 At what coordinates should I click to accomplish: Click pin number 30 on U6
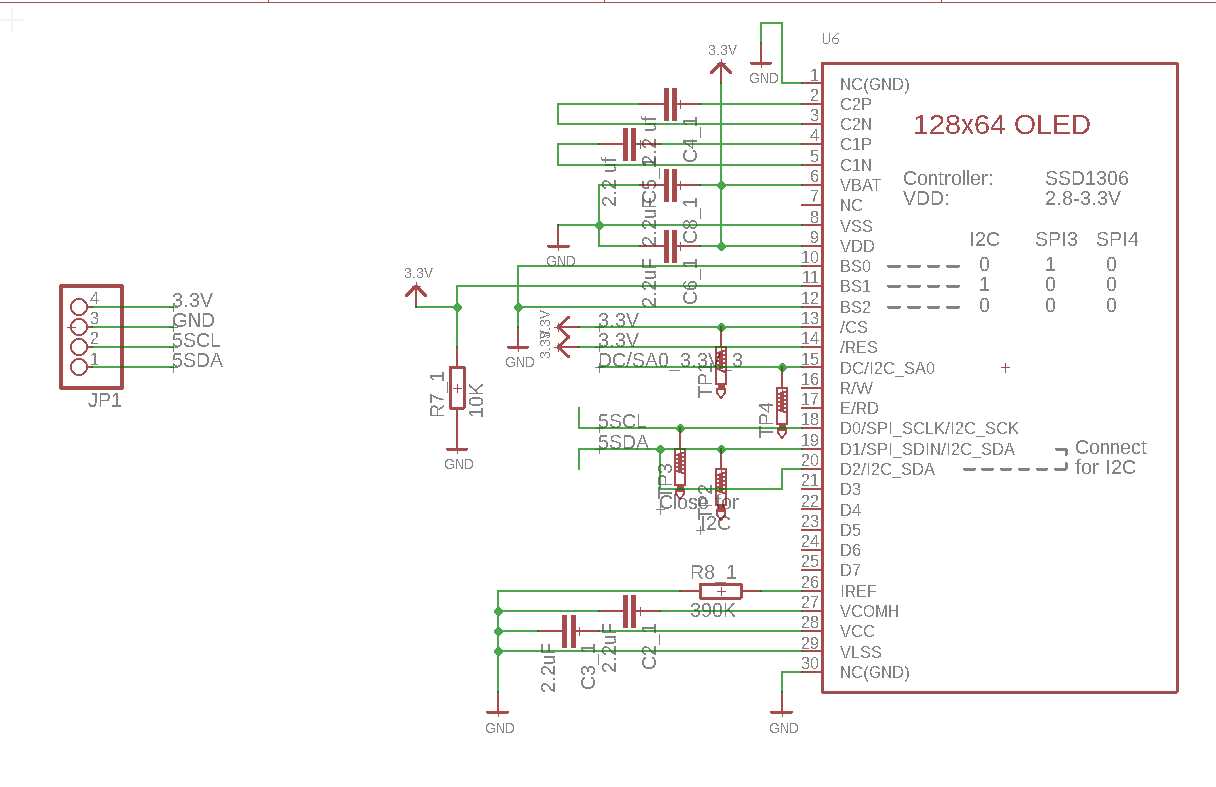click(811, 663)
